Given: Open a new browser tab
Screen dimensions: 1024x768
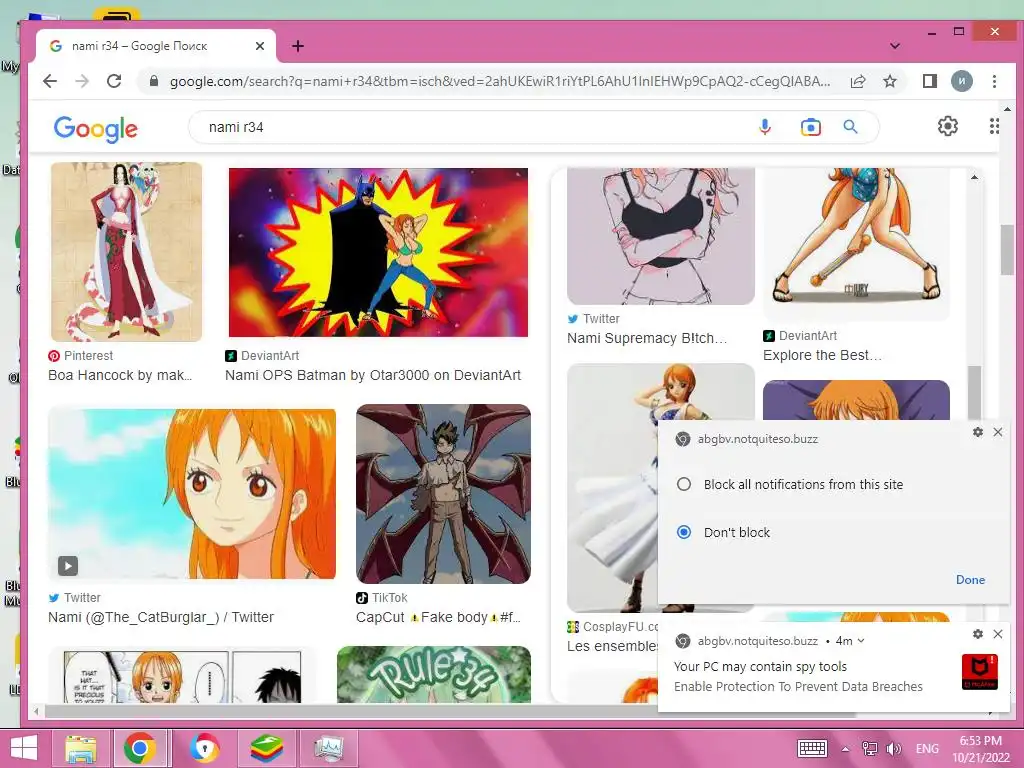Looking at the screenshot, I should pyautogui.click(x=298, y=46).
